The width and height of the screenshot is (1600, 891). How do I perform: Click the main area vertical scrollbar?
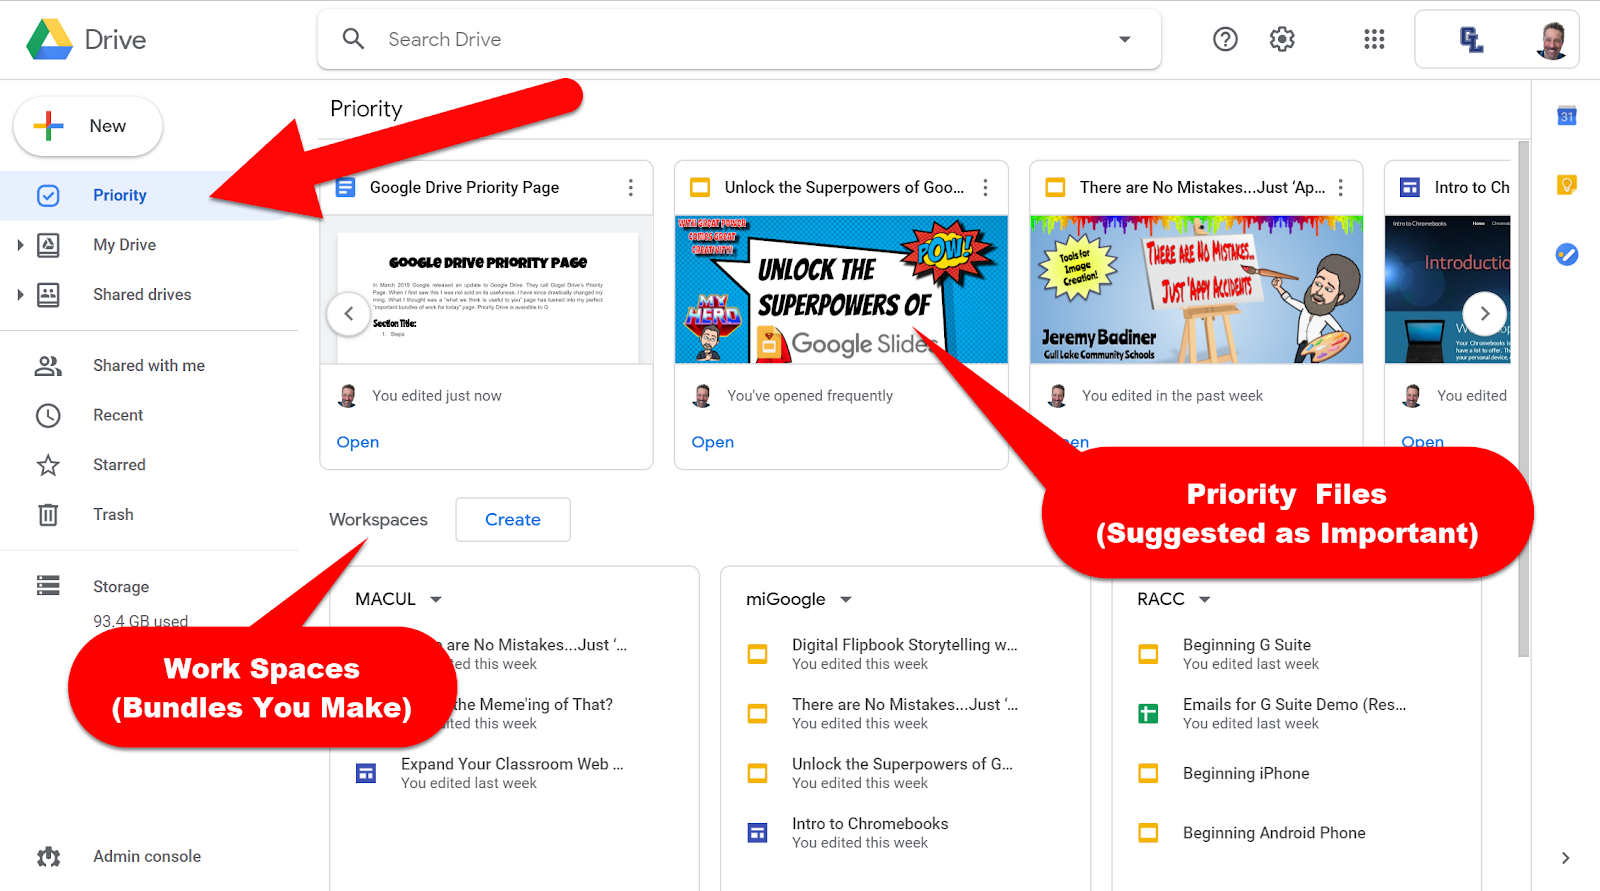tap(1524, 399)
